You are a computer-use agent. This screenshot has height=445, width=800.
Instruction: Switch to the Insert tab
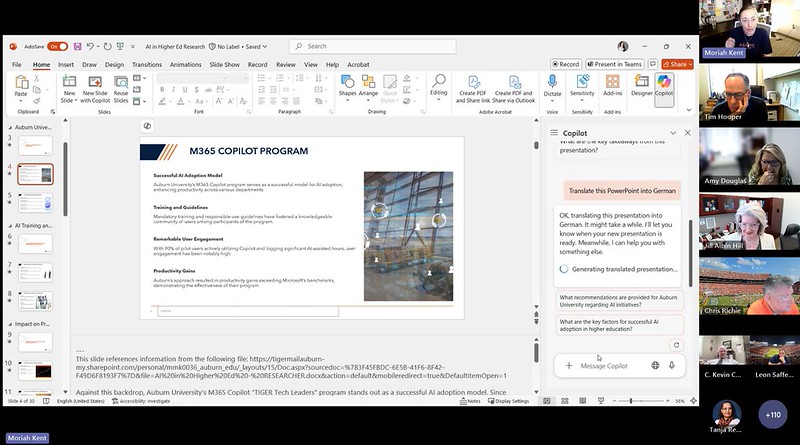click(x=66, y=65)
